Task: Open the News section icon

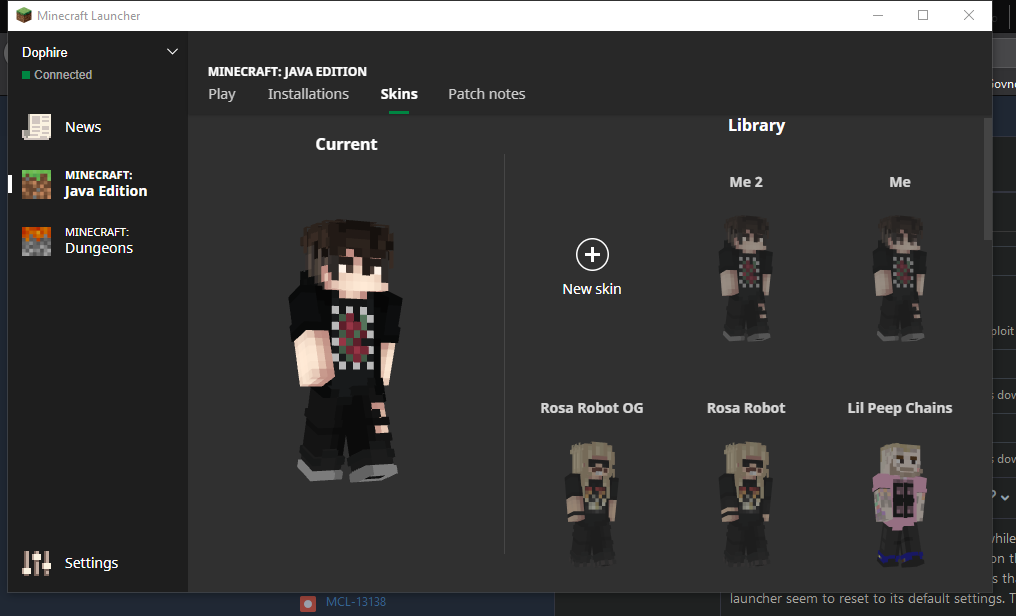Action: pyautogui.click(x=36, y=127)
